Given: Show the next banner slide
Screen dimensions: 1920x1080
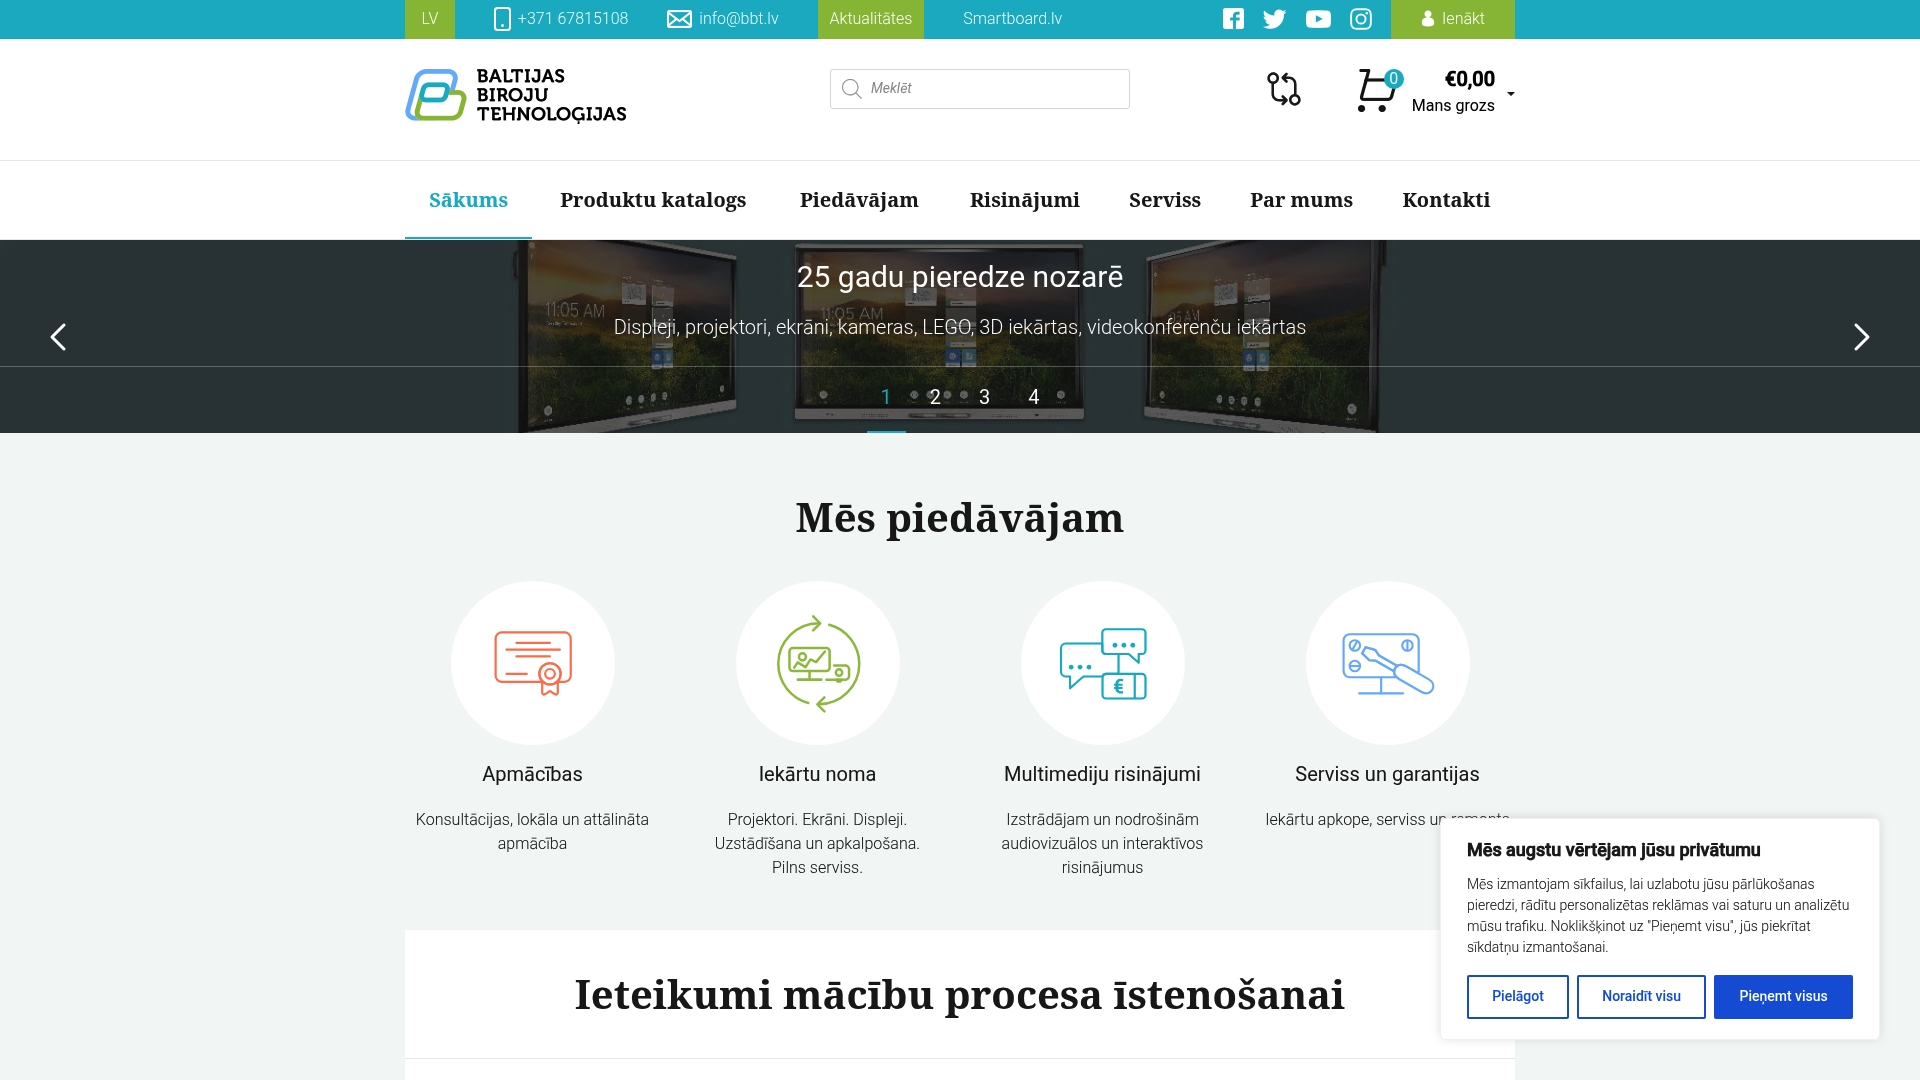Looking at the screenshot, I should point(1861,337).
